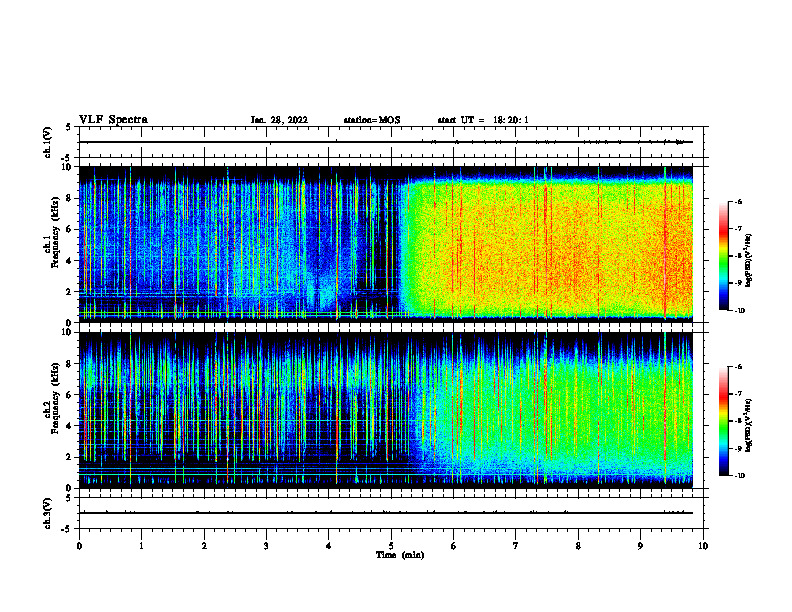The width and height of the screenshot is (792, 612).
Task: Click the time-axis tick label "10" at far right
Action: click(703, 546)
